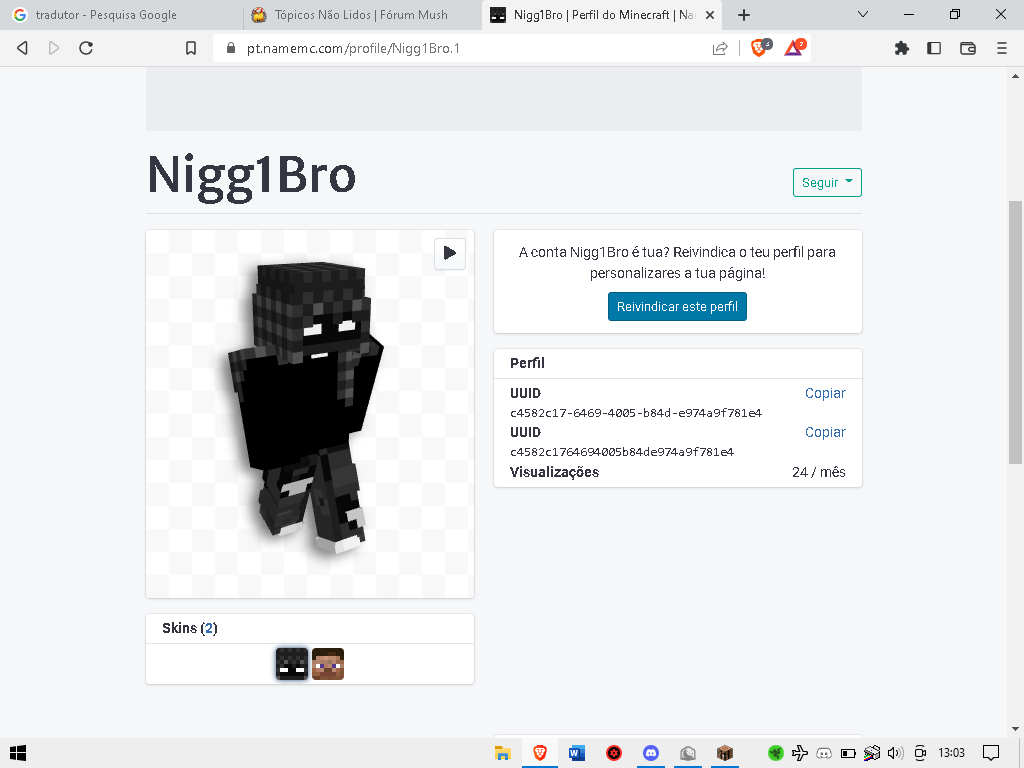Click the page vertical scrollbar thumb
The image size is (1024, 768).
(x=1015, y=332)
